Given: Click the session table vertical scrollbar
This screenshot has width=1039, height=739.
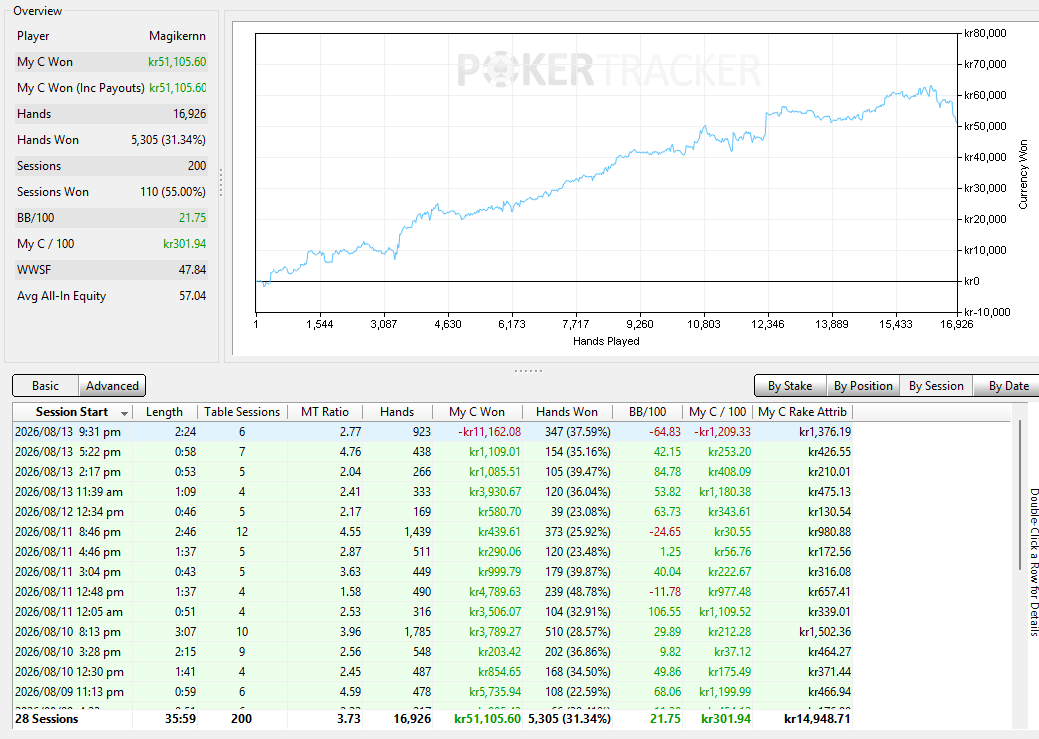Looking at the screenshot, I should [x=1020, y=495].
